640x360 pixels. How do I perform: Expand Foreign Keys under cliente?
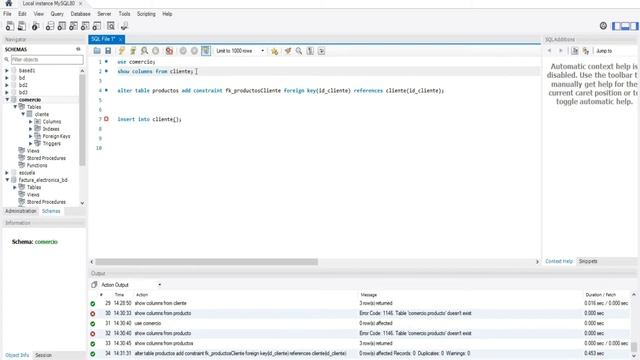click(x=31, y=136)
